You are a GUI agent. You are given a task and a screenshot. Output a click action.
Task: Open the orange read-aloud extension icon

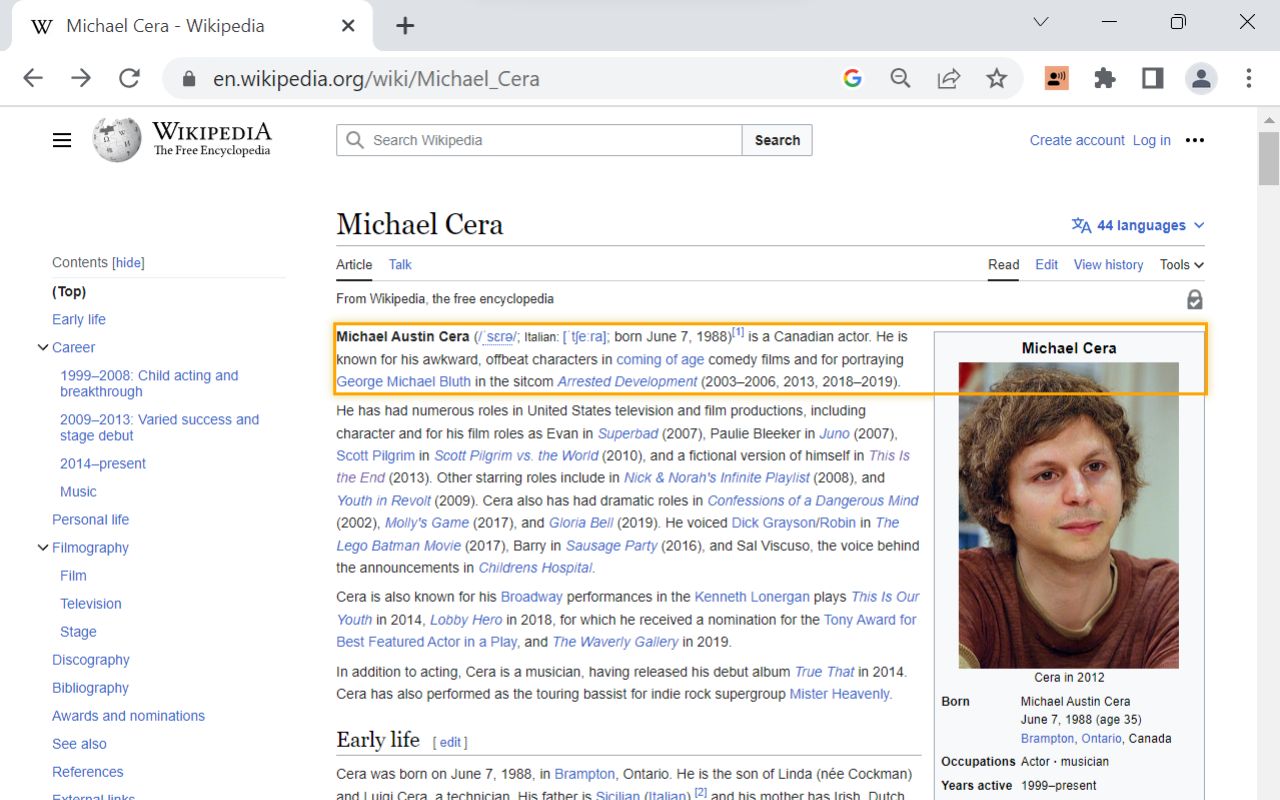coord(1056,78)
